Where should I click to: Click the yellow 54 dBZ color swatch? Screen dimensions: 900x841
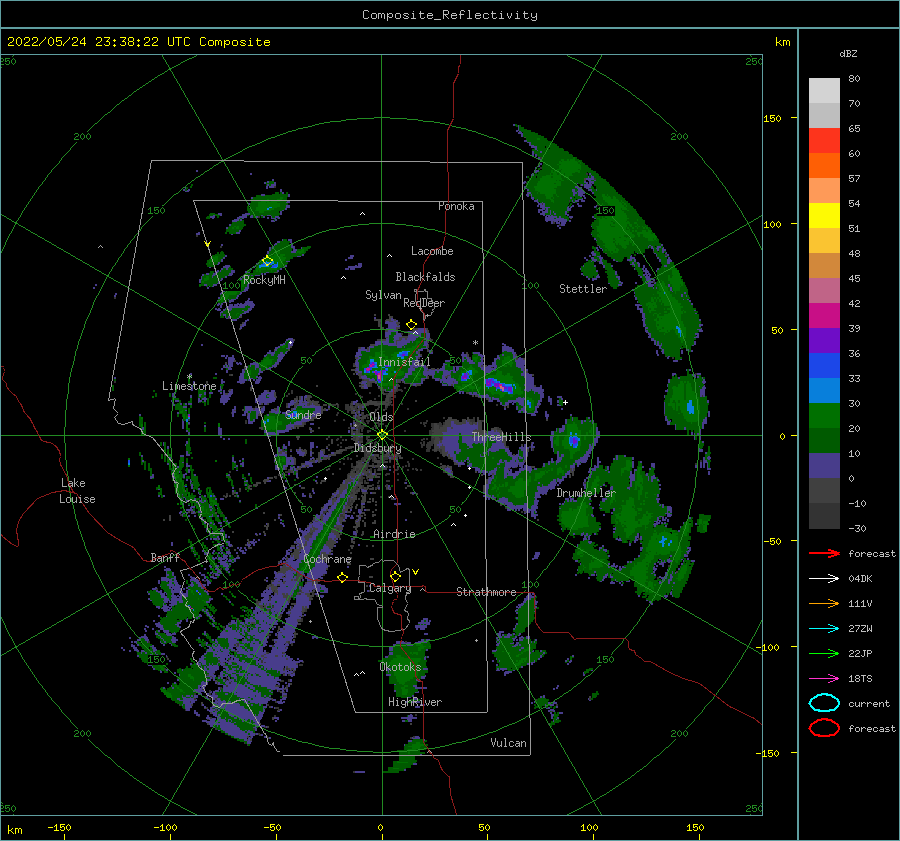(824, 216)
